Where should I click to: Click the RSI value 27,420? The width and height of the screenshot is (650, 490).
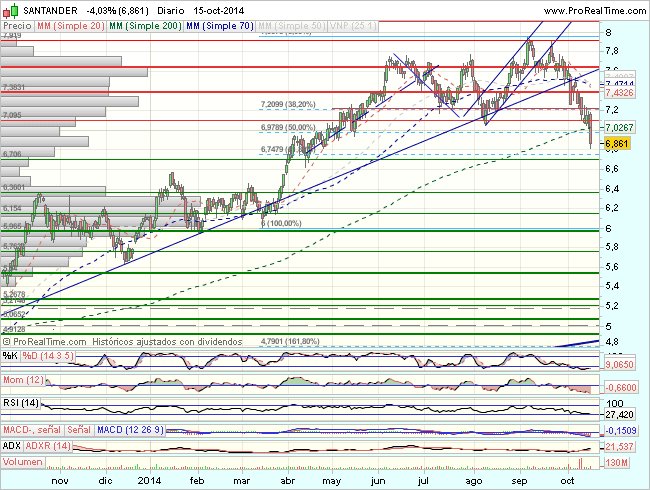[619, 414]
